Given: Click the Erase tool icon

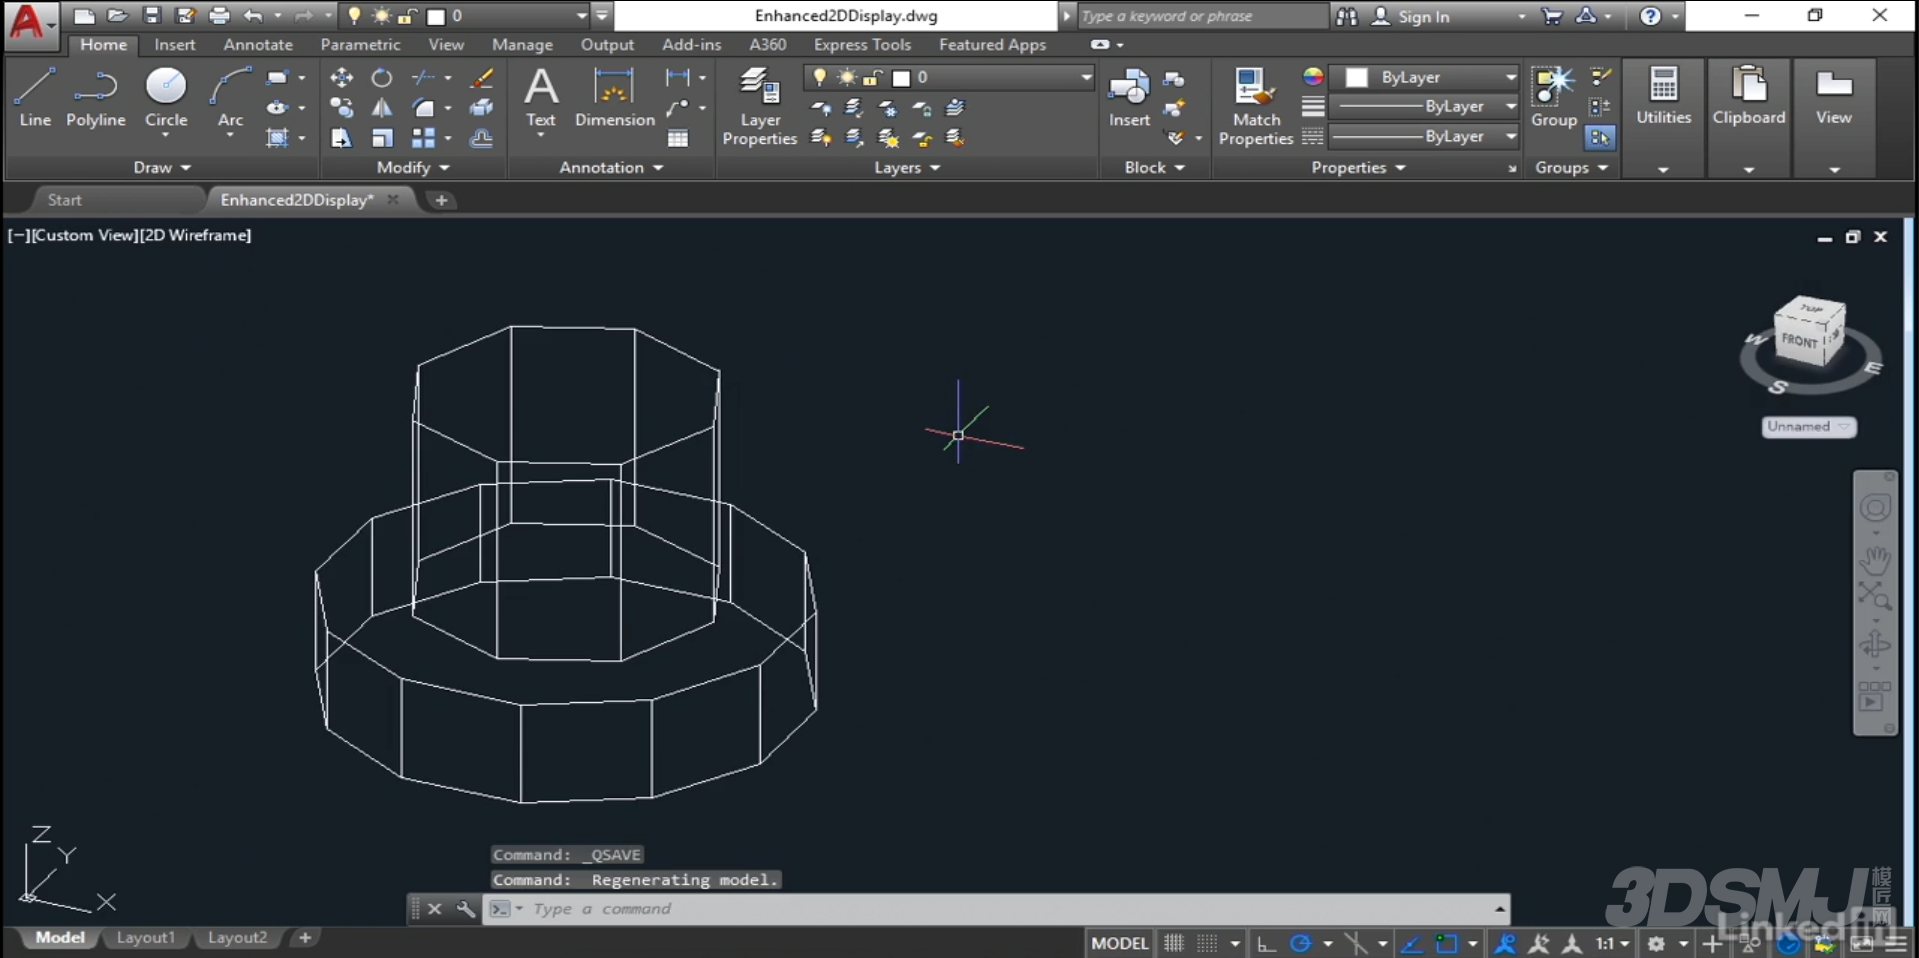Looking at the screenshot, I should [x=482, y=77].
